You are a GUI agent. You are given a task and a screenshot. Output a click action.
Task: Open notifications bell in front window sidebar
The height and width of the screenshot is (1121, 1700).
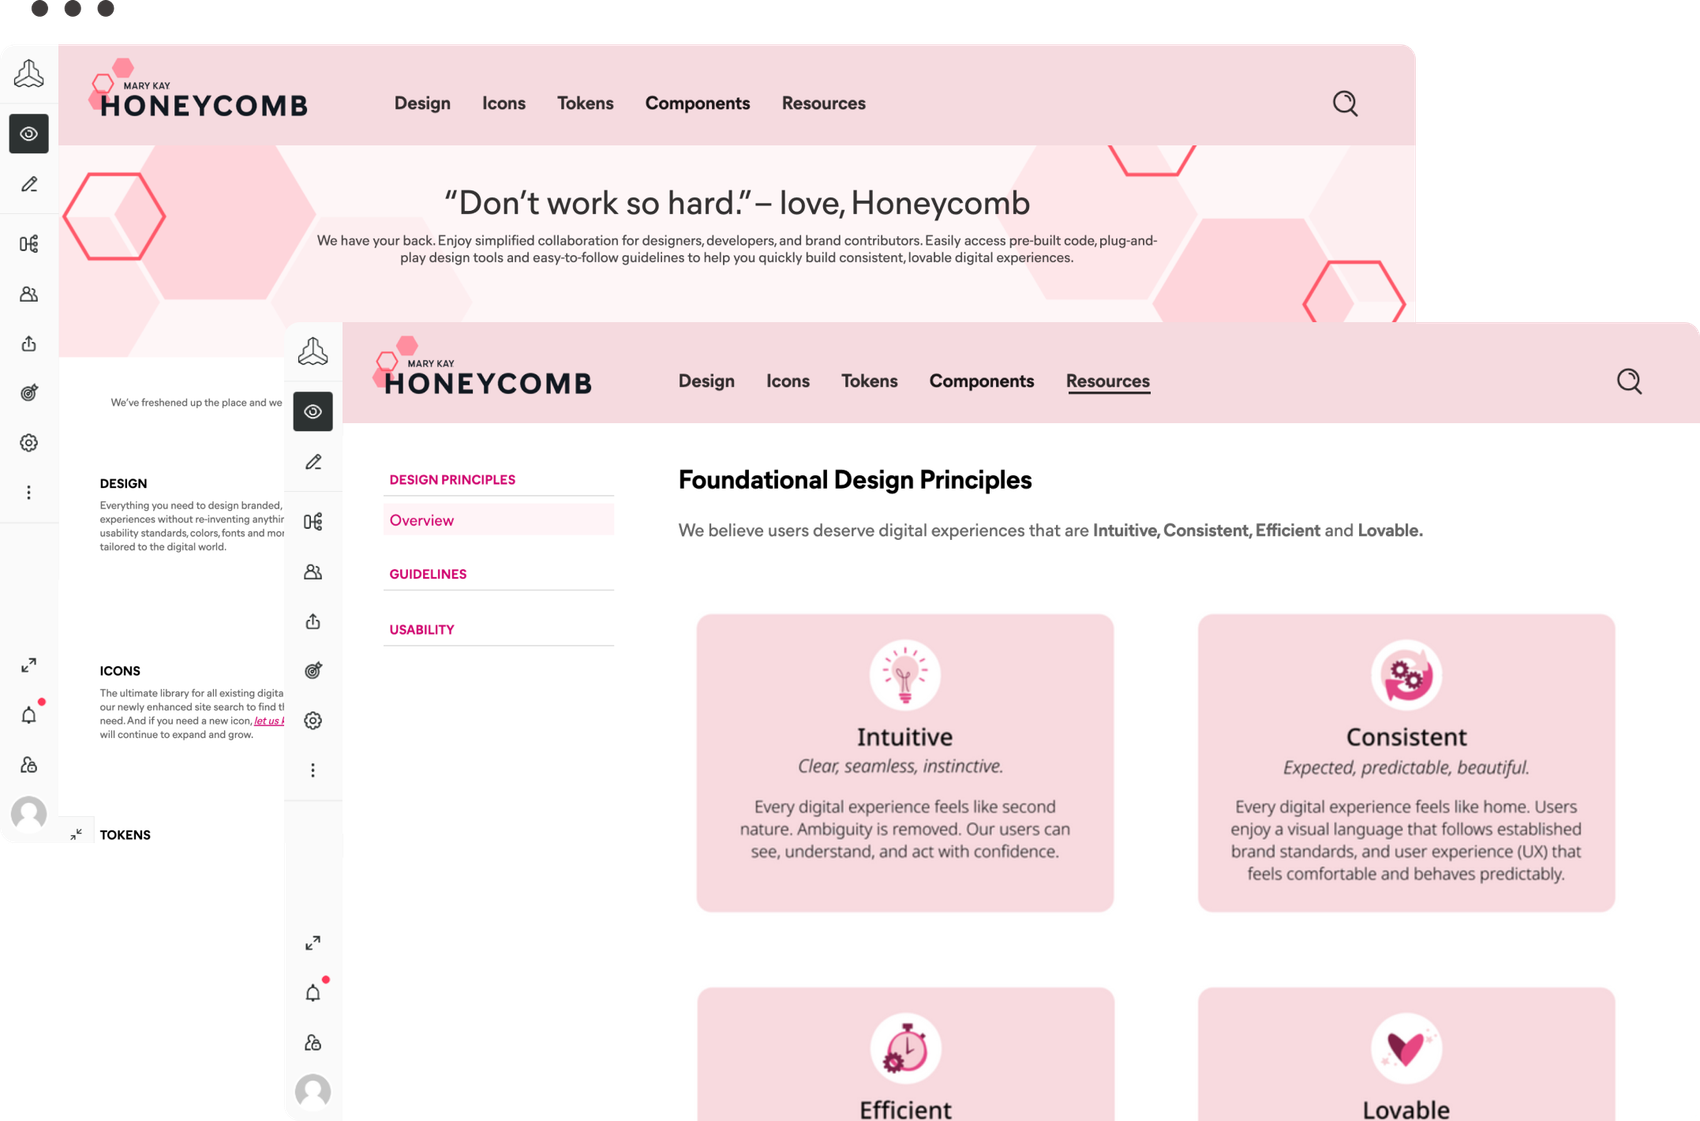coord(313,992)
